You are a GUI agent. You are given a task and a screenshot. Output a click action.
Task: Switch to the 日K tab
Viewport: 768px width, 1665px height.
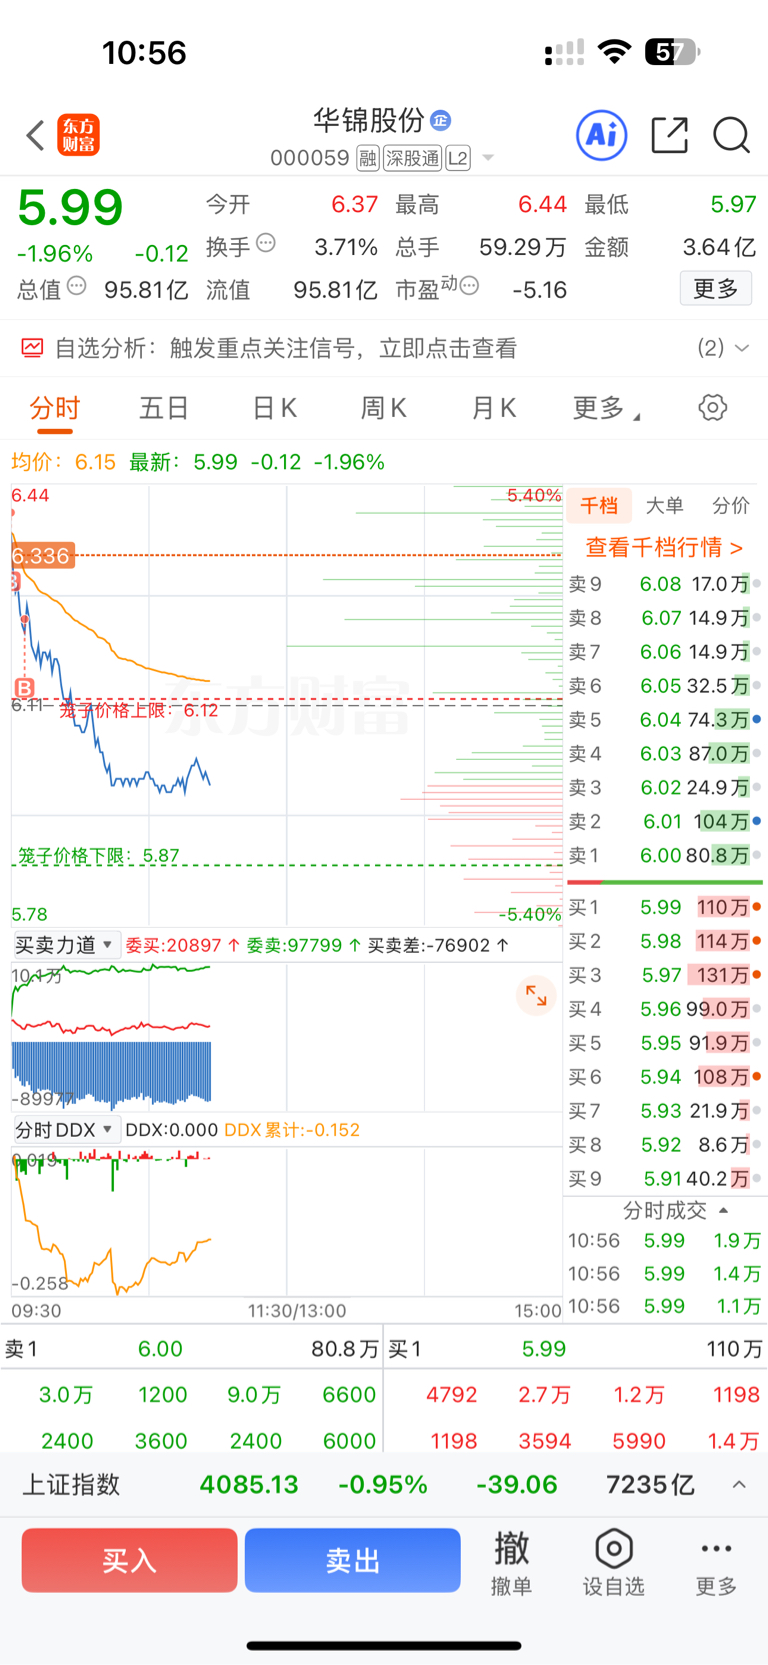point(274,408)
